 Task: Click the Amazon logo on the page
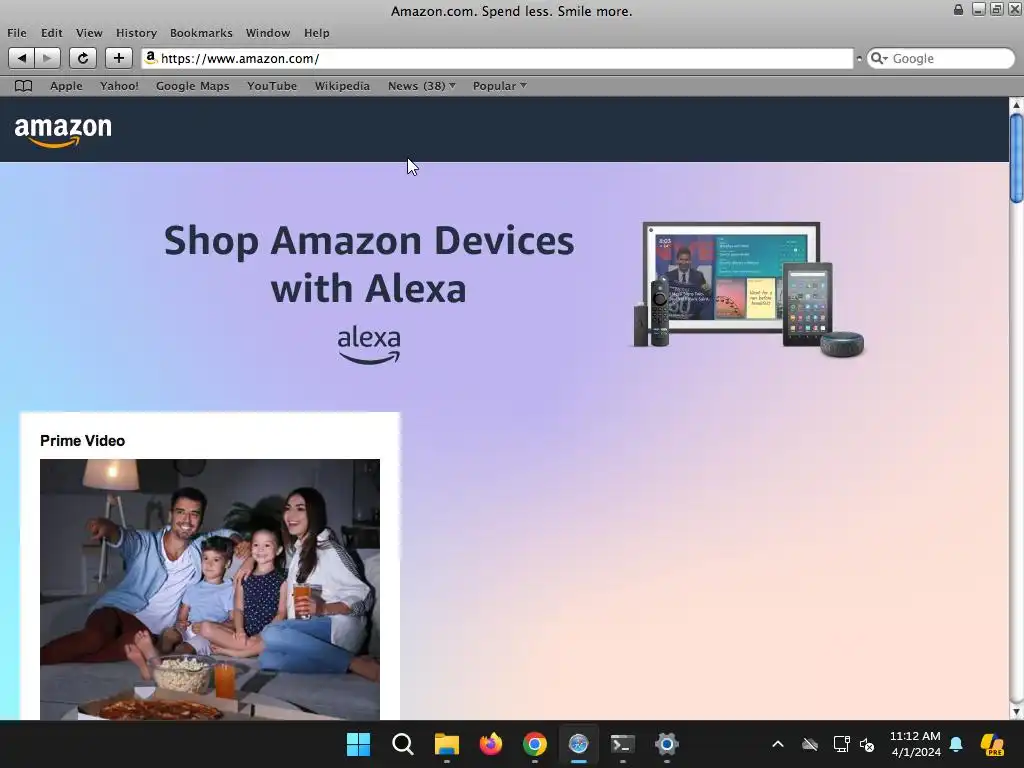pos(63,131)
